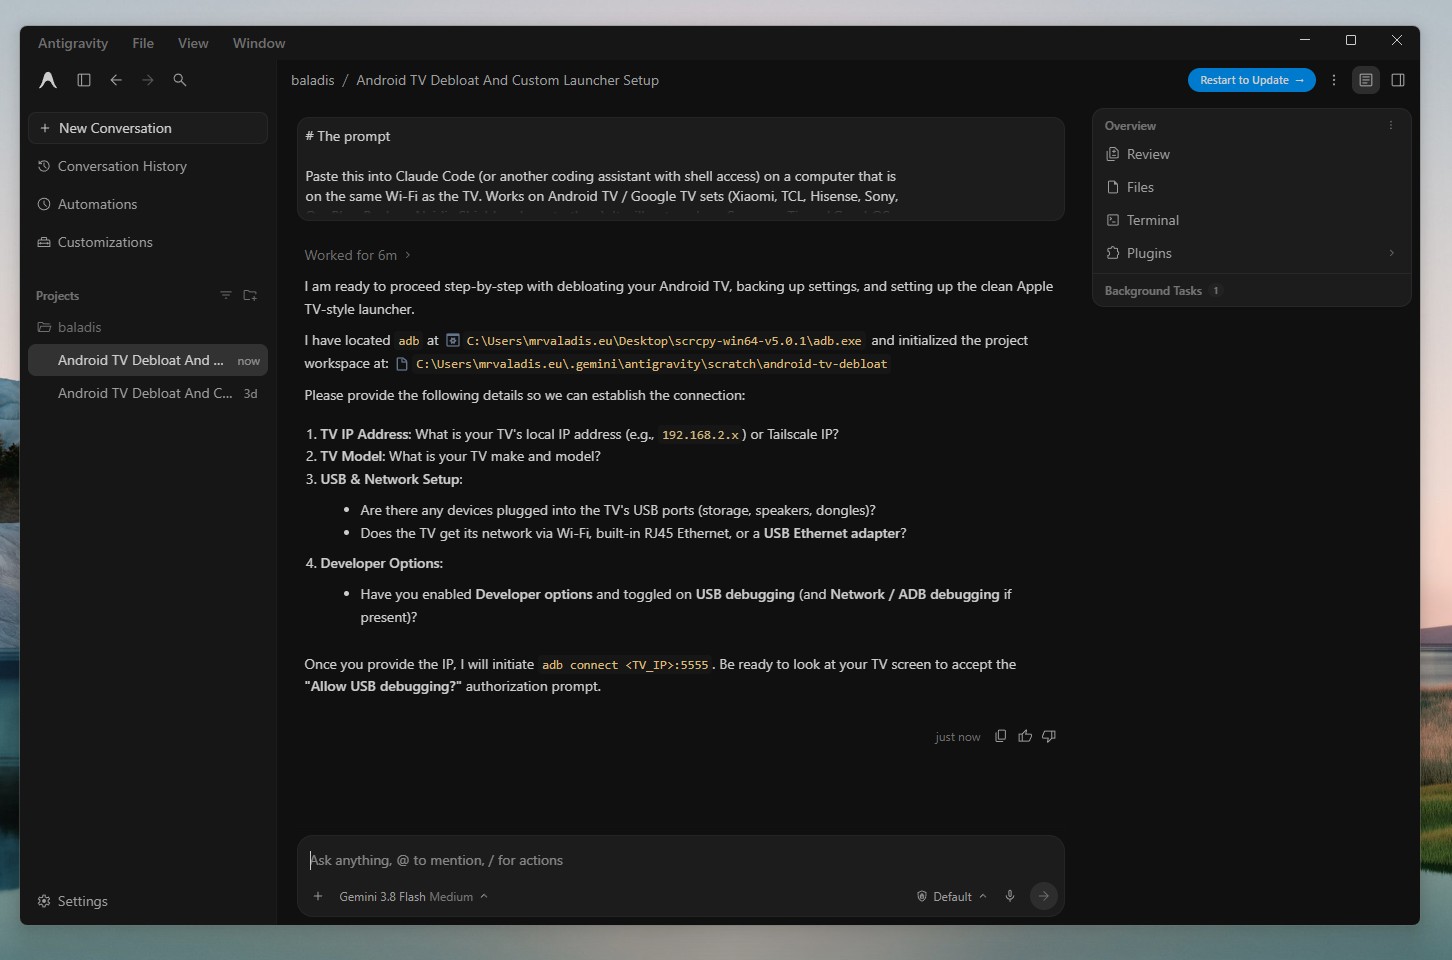This screenshot has width=1452, height=960.
Task: Toggle the overview panel view icon
Action: (x=1366, y=80)
